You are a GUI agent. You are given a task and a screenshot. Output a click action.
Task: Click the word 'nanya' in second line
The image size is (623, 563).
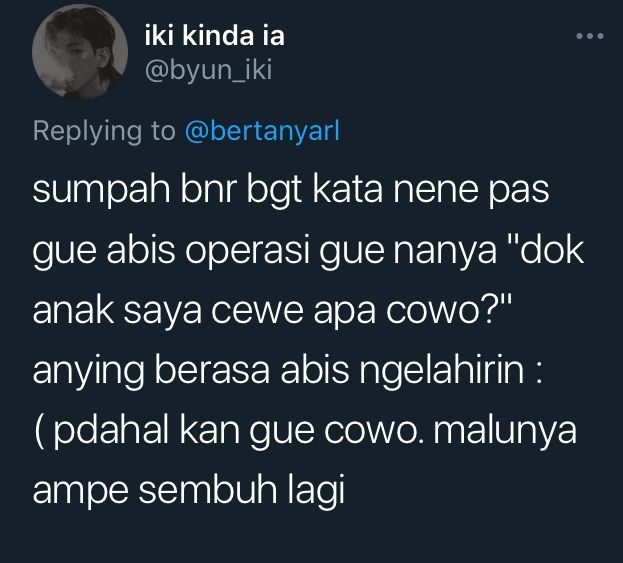[445, 253]
